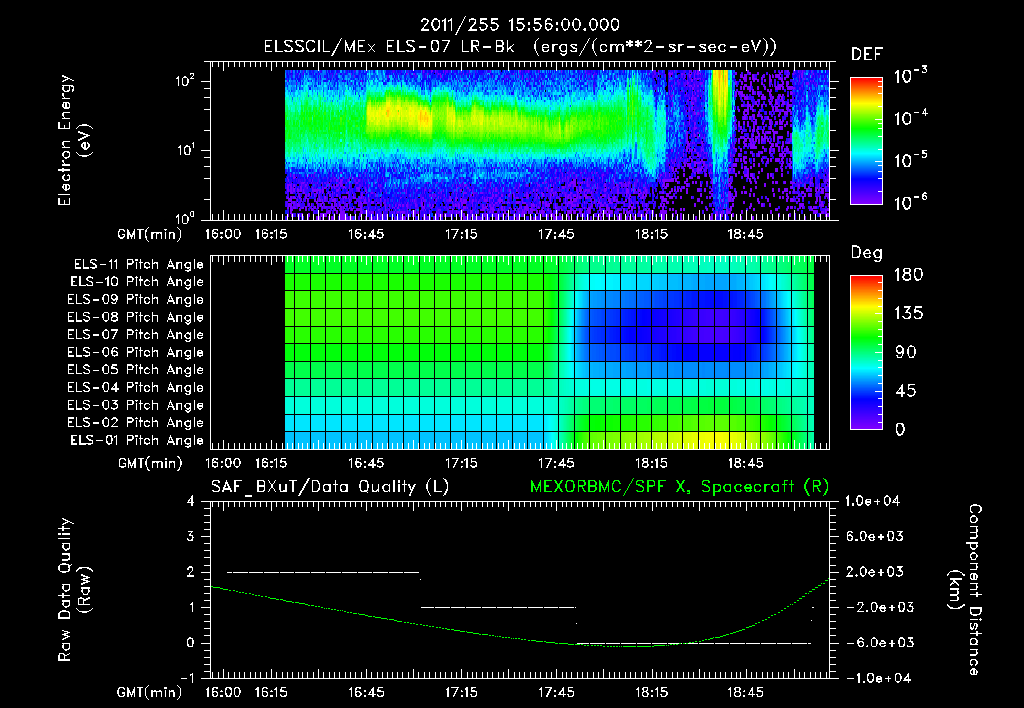Select the ELS-10 Pitch Angle row label
Viewport: 1024px width, 708px height.
tap(136, 282)
